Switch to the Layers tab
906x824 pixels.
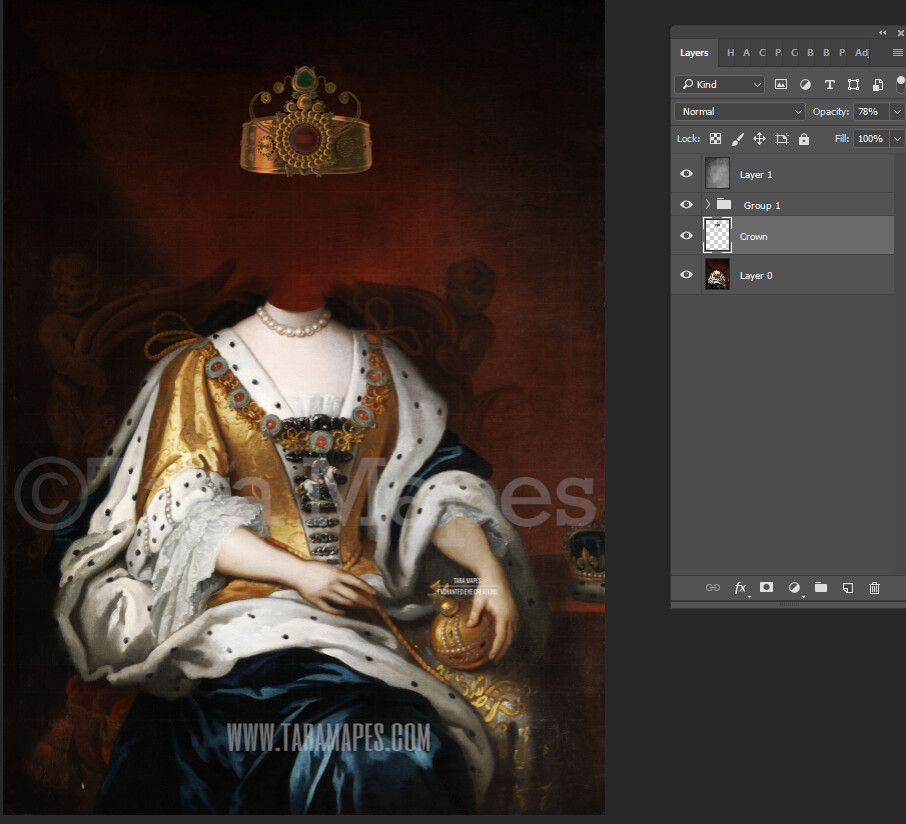pyautogui.click(x=694, y=52)
